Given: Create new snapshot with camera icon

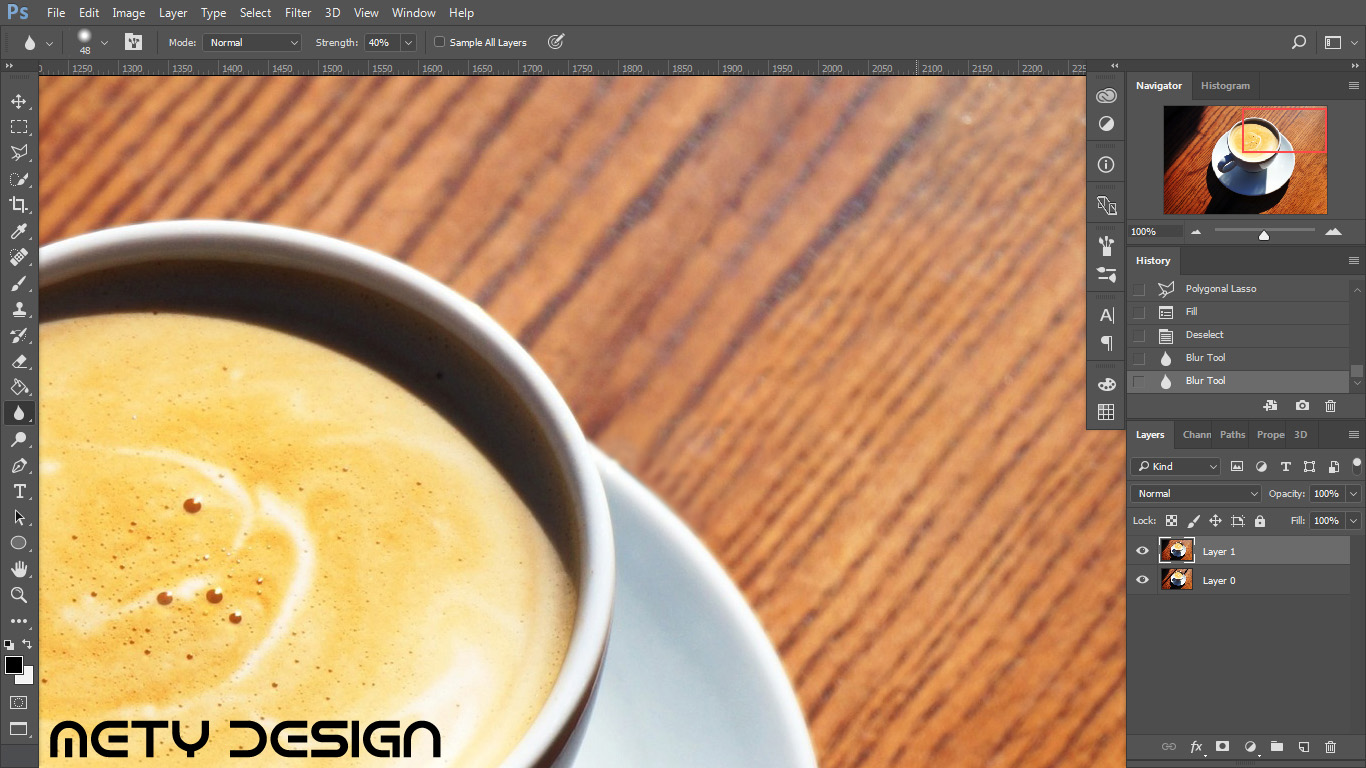Looking at the screenshot, I should pyautogui.click(x=1302, y=406).
